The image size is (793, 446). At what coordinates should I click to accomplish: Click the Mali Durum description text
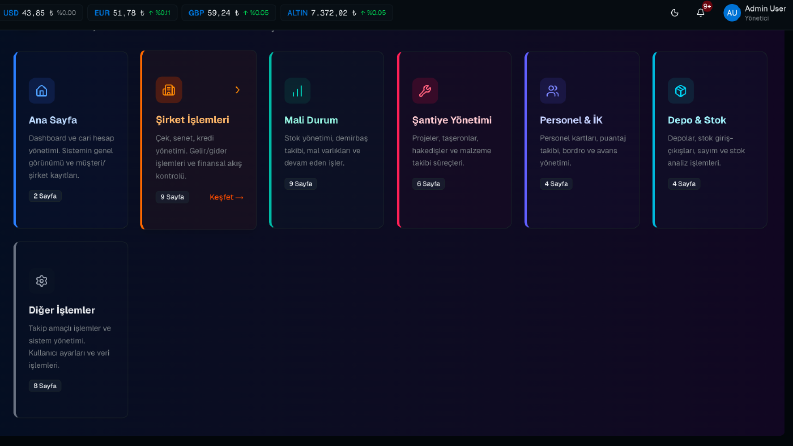point(326,150)
